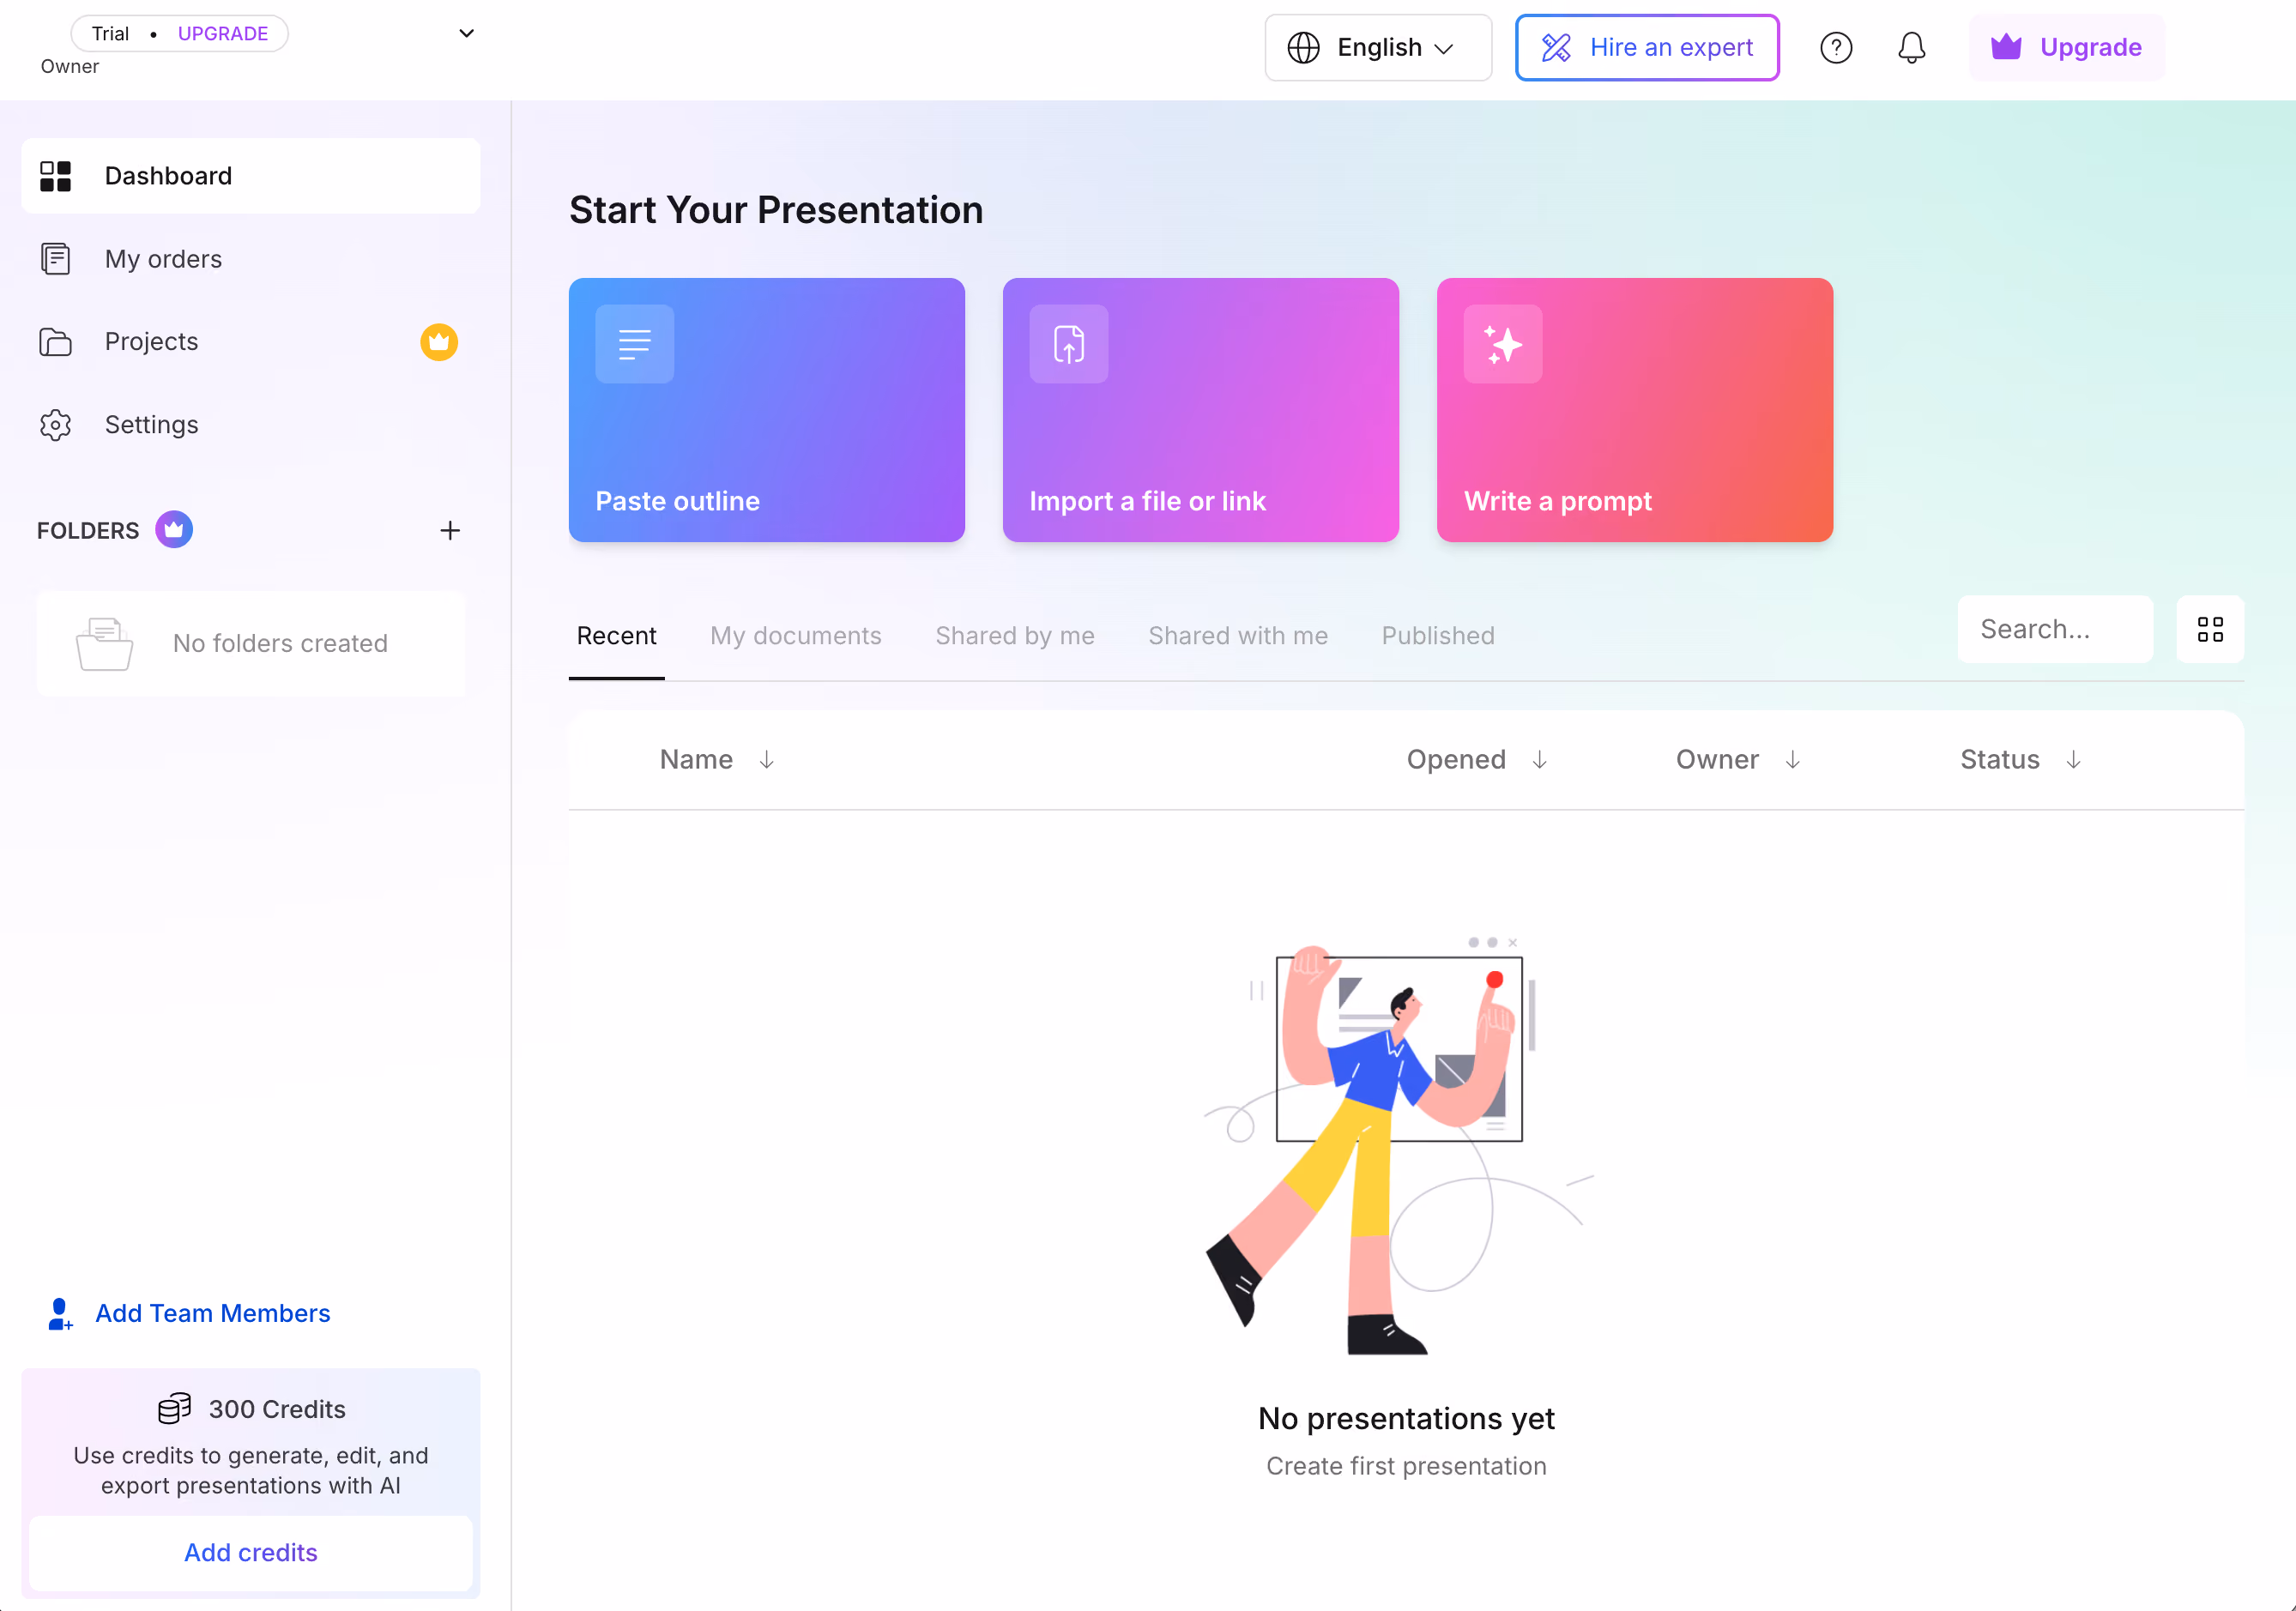The height and width of the screenshot is (1611, 2296).
Task: Click the Owner column header
Action: 1717,760
